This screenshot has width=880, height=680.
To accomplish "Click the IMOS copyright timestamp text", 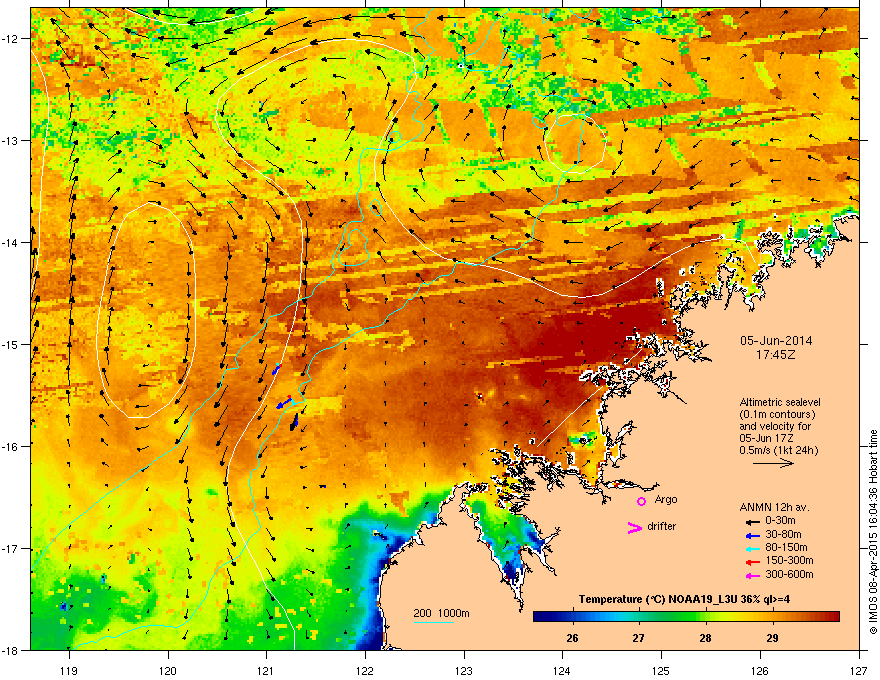I will (x=873, y=532).
